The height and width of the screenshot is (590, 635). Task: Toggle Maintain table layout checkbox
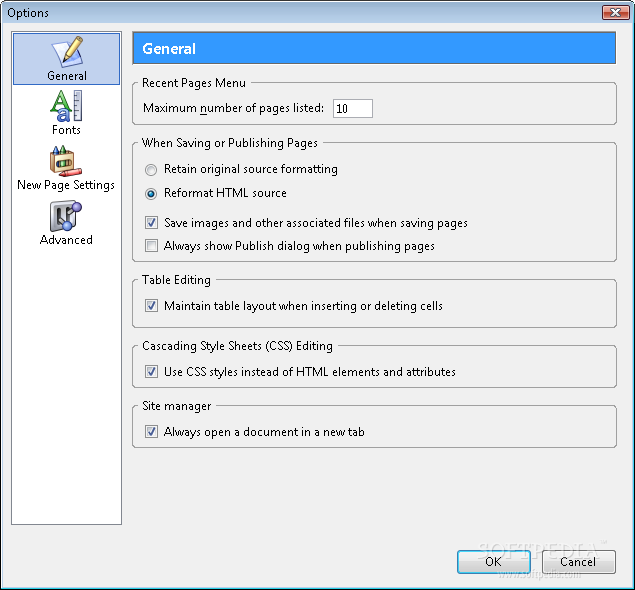coord(151,305)
